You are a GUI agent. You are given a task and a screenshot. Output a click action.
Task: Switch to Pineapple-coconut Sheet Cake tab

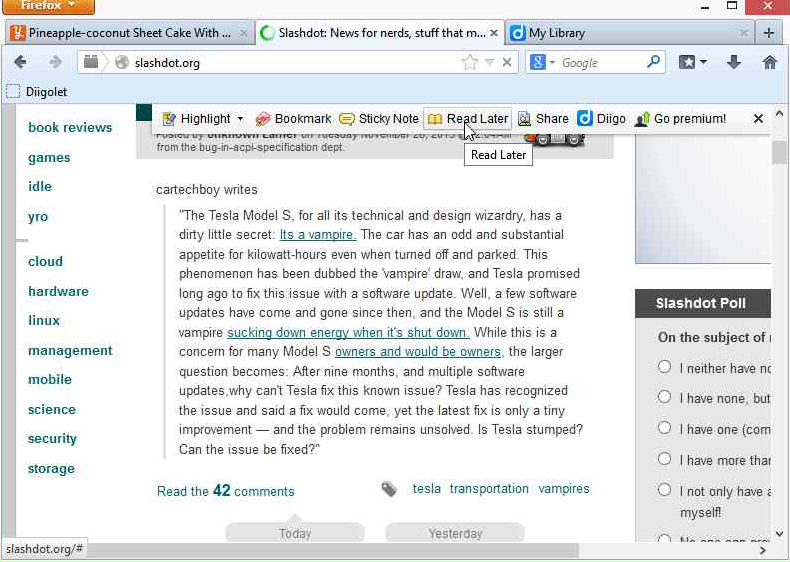coord(129,33)
